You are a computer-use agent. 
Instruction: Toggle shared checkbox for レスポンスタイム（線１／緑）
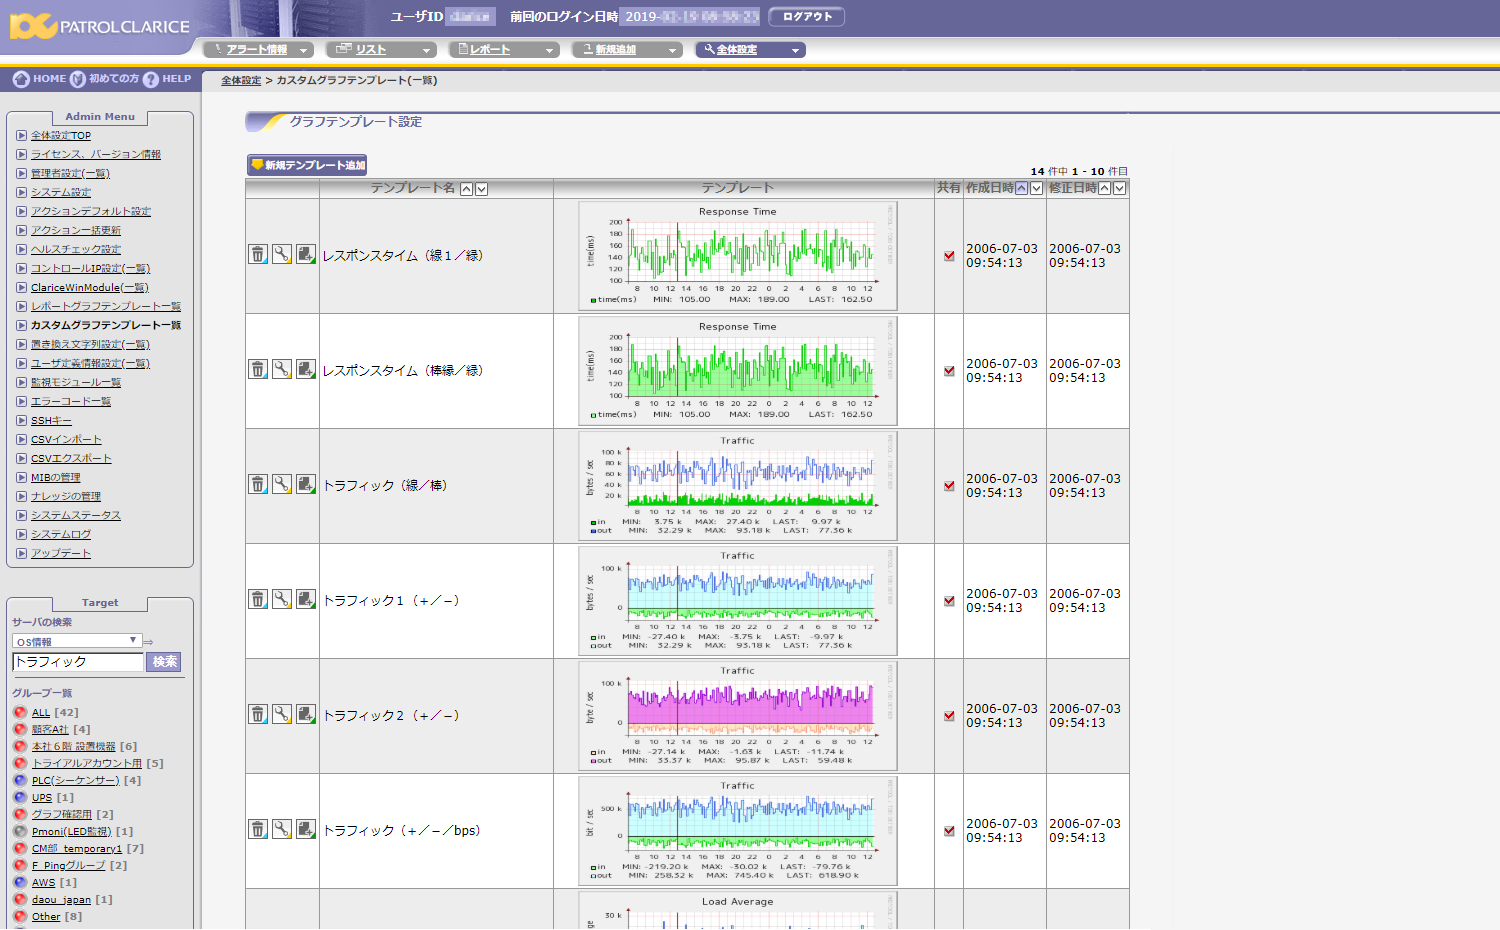click(x=949, y=256)
